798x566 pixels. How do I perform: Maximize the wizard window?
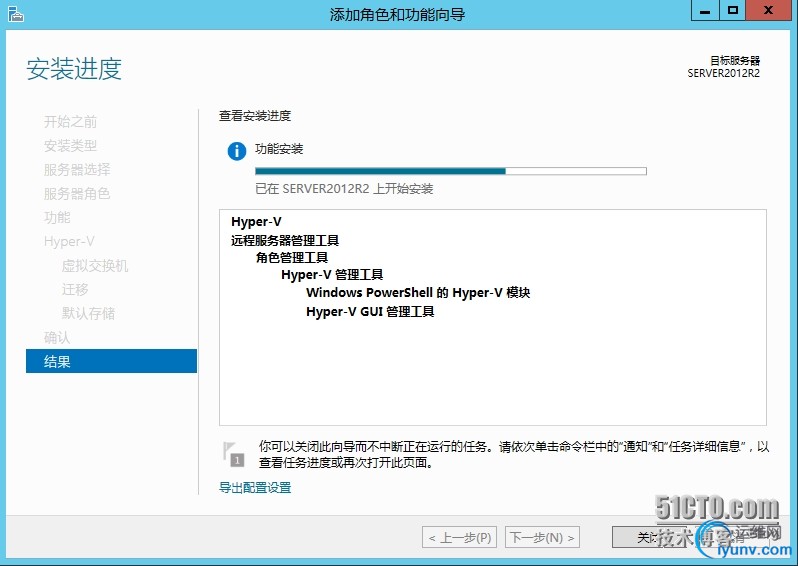click(x=732, y=11)
